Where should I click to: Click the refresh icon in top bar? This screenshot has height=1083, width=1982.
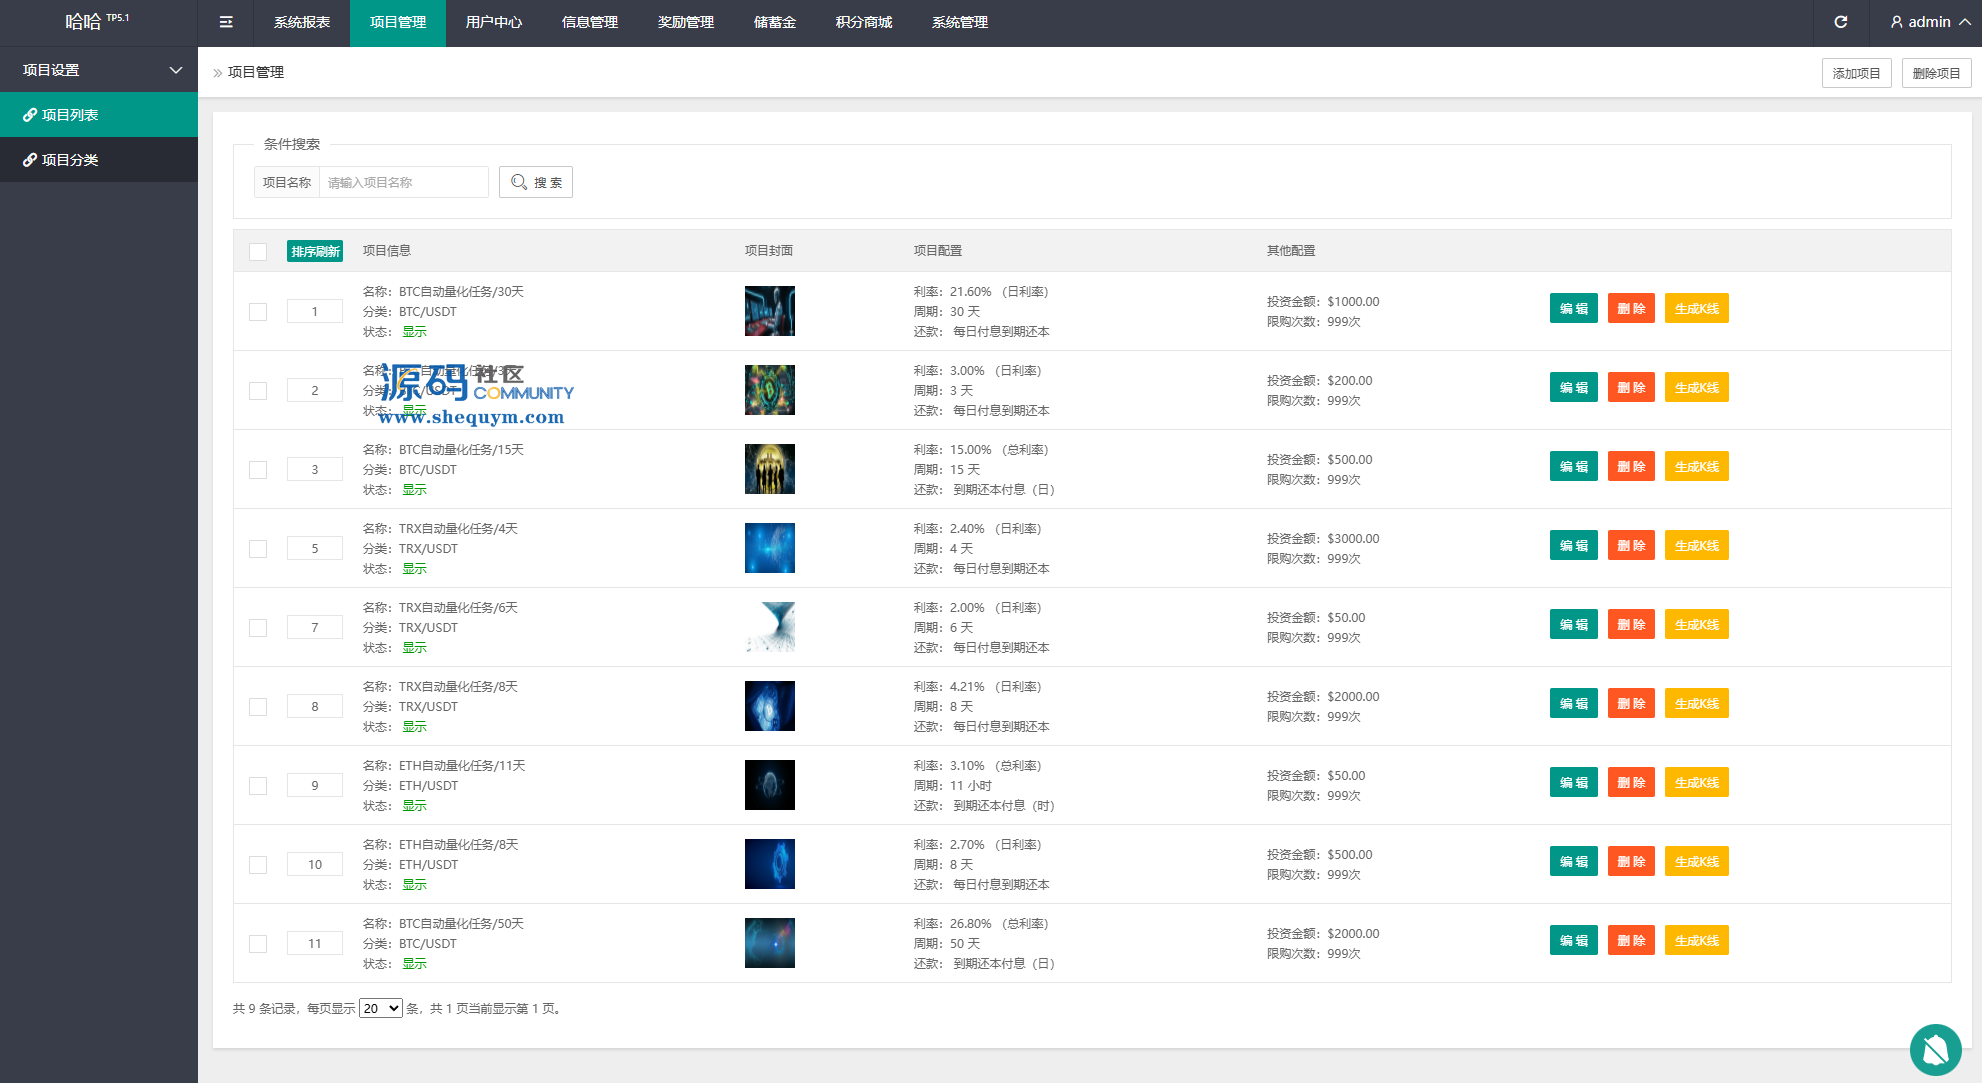point(1840,22)
